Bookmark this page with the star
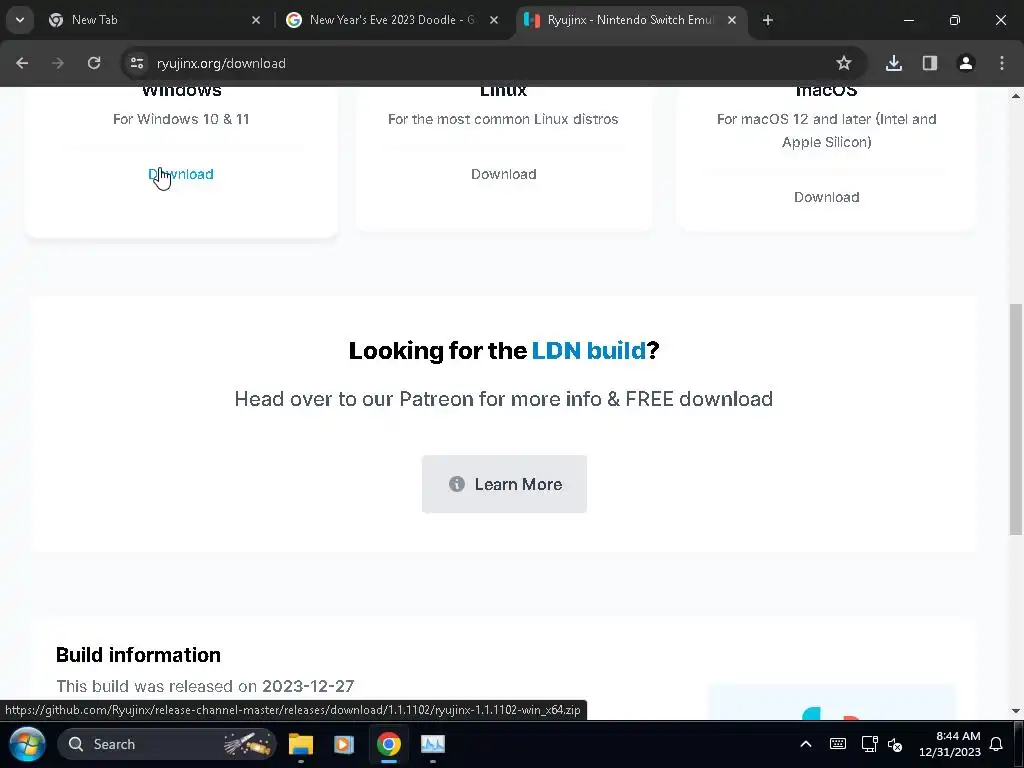The width and height of the screenshot is (1024, 768). tap(844, 63)
